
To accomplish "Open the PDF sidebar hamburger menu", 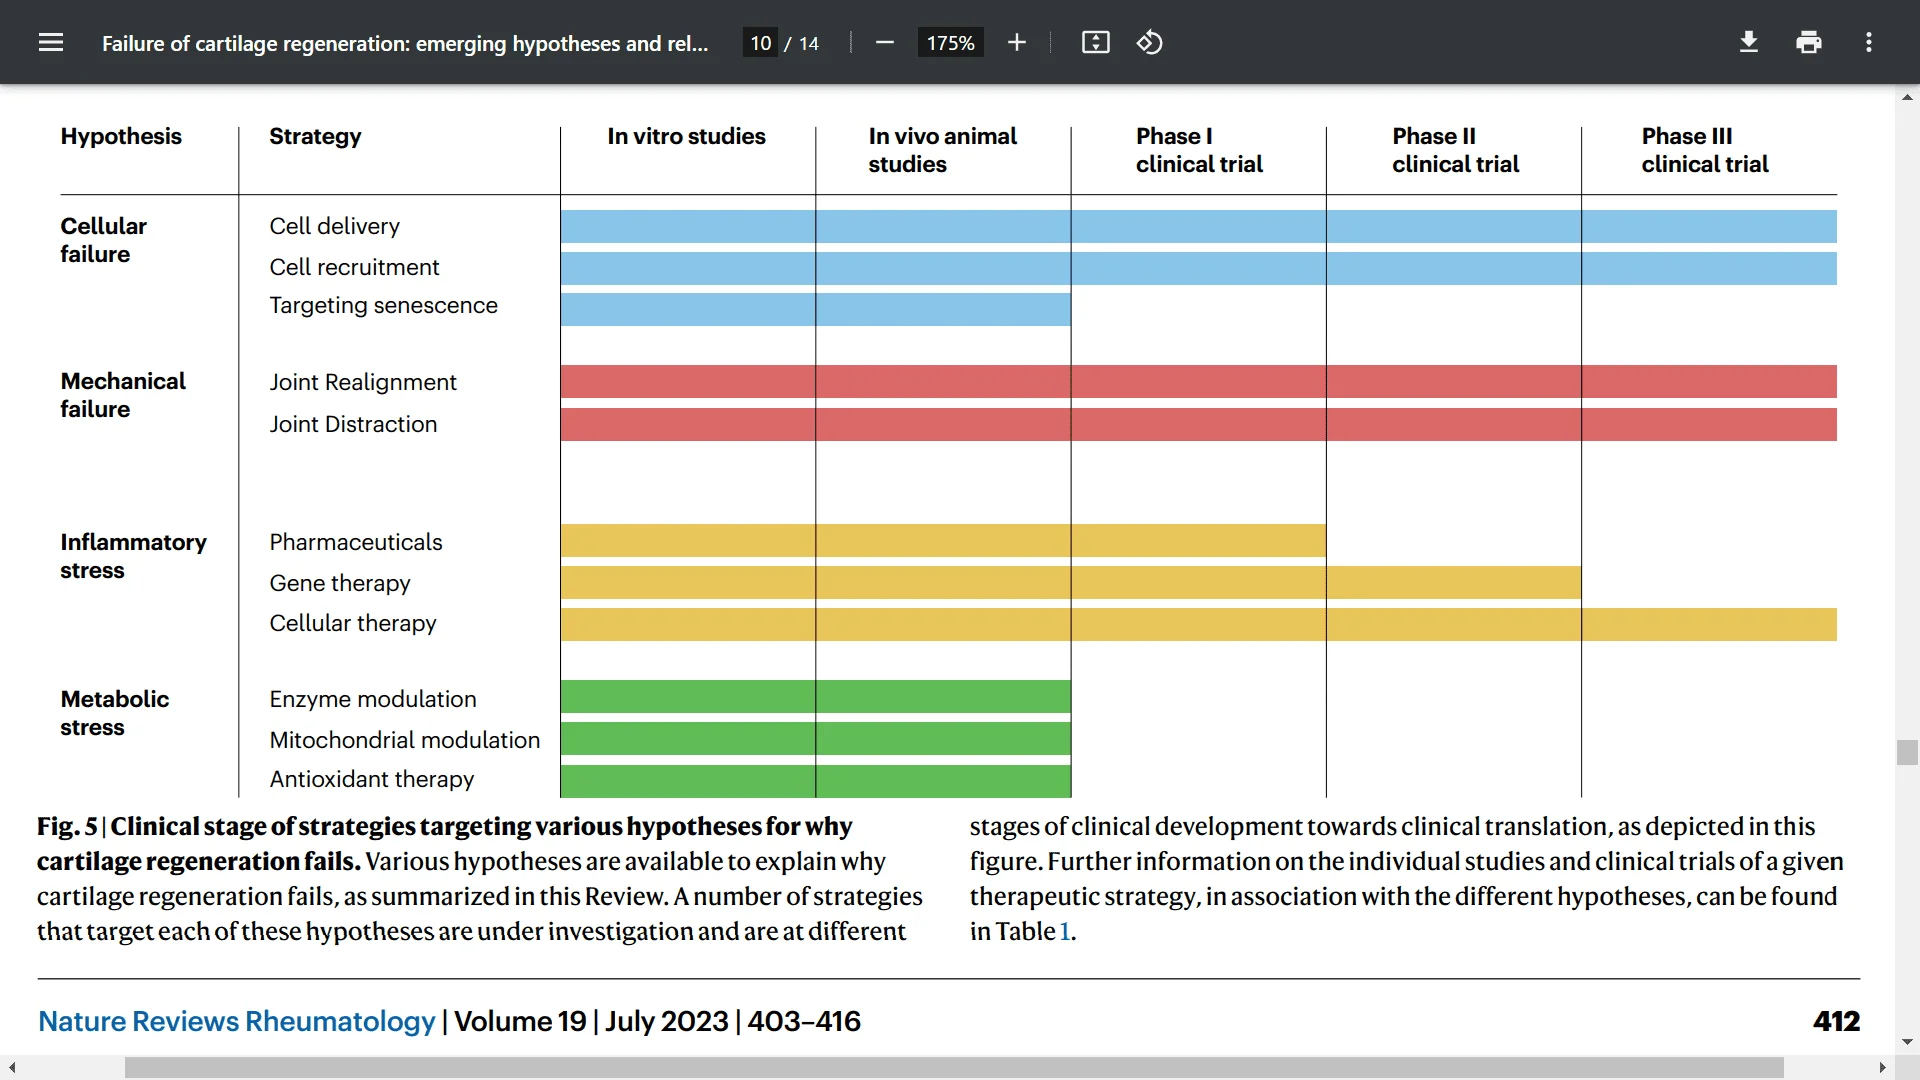I will click(51, 42).
